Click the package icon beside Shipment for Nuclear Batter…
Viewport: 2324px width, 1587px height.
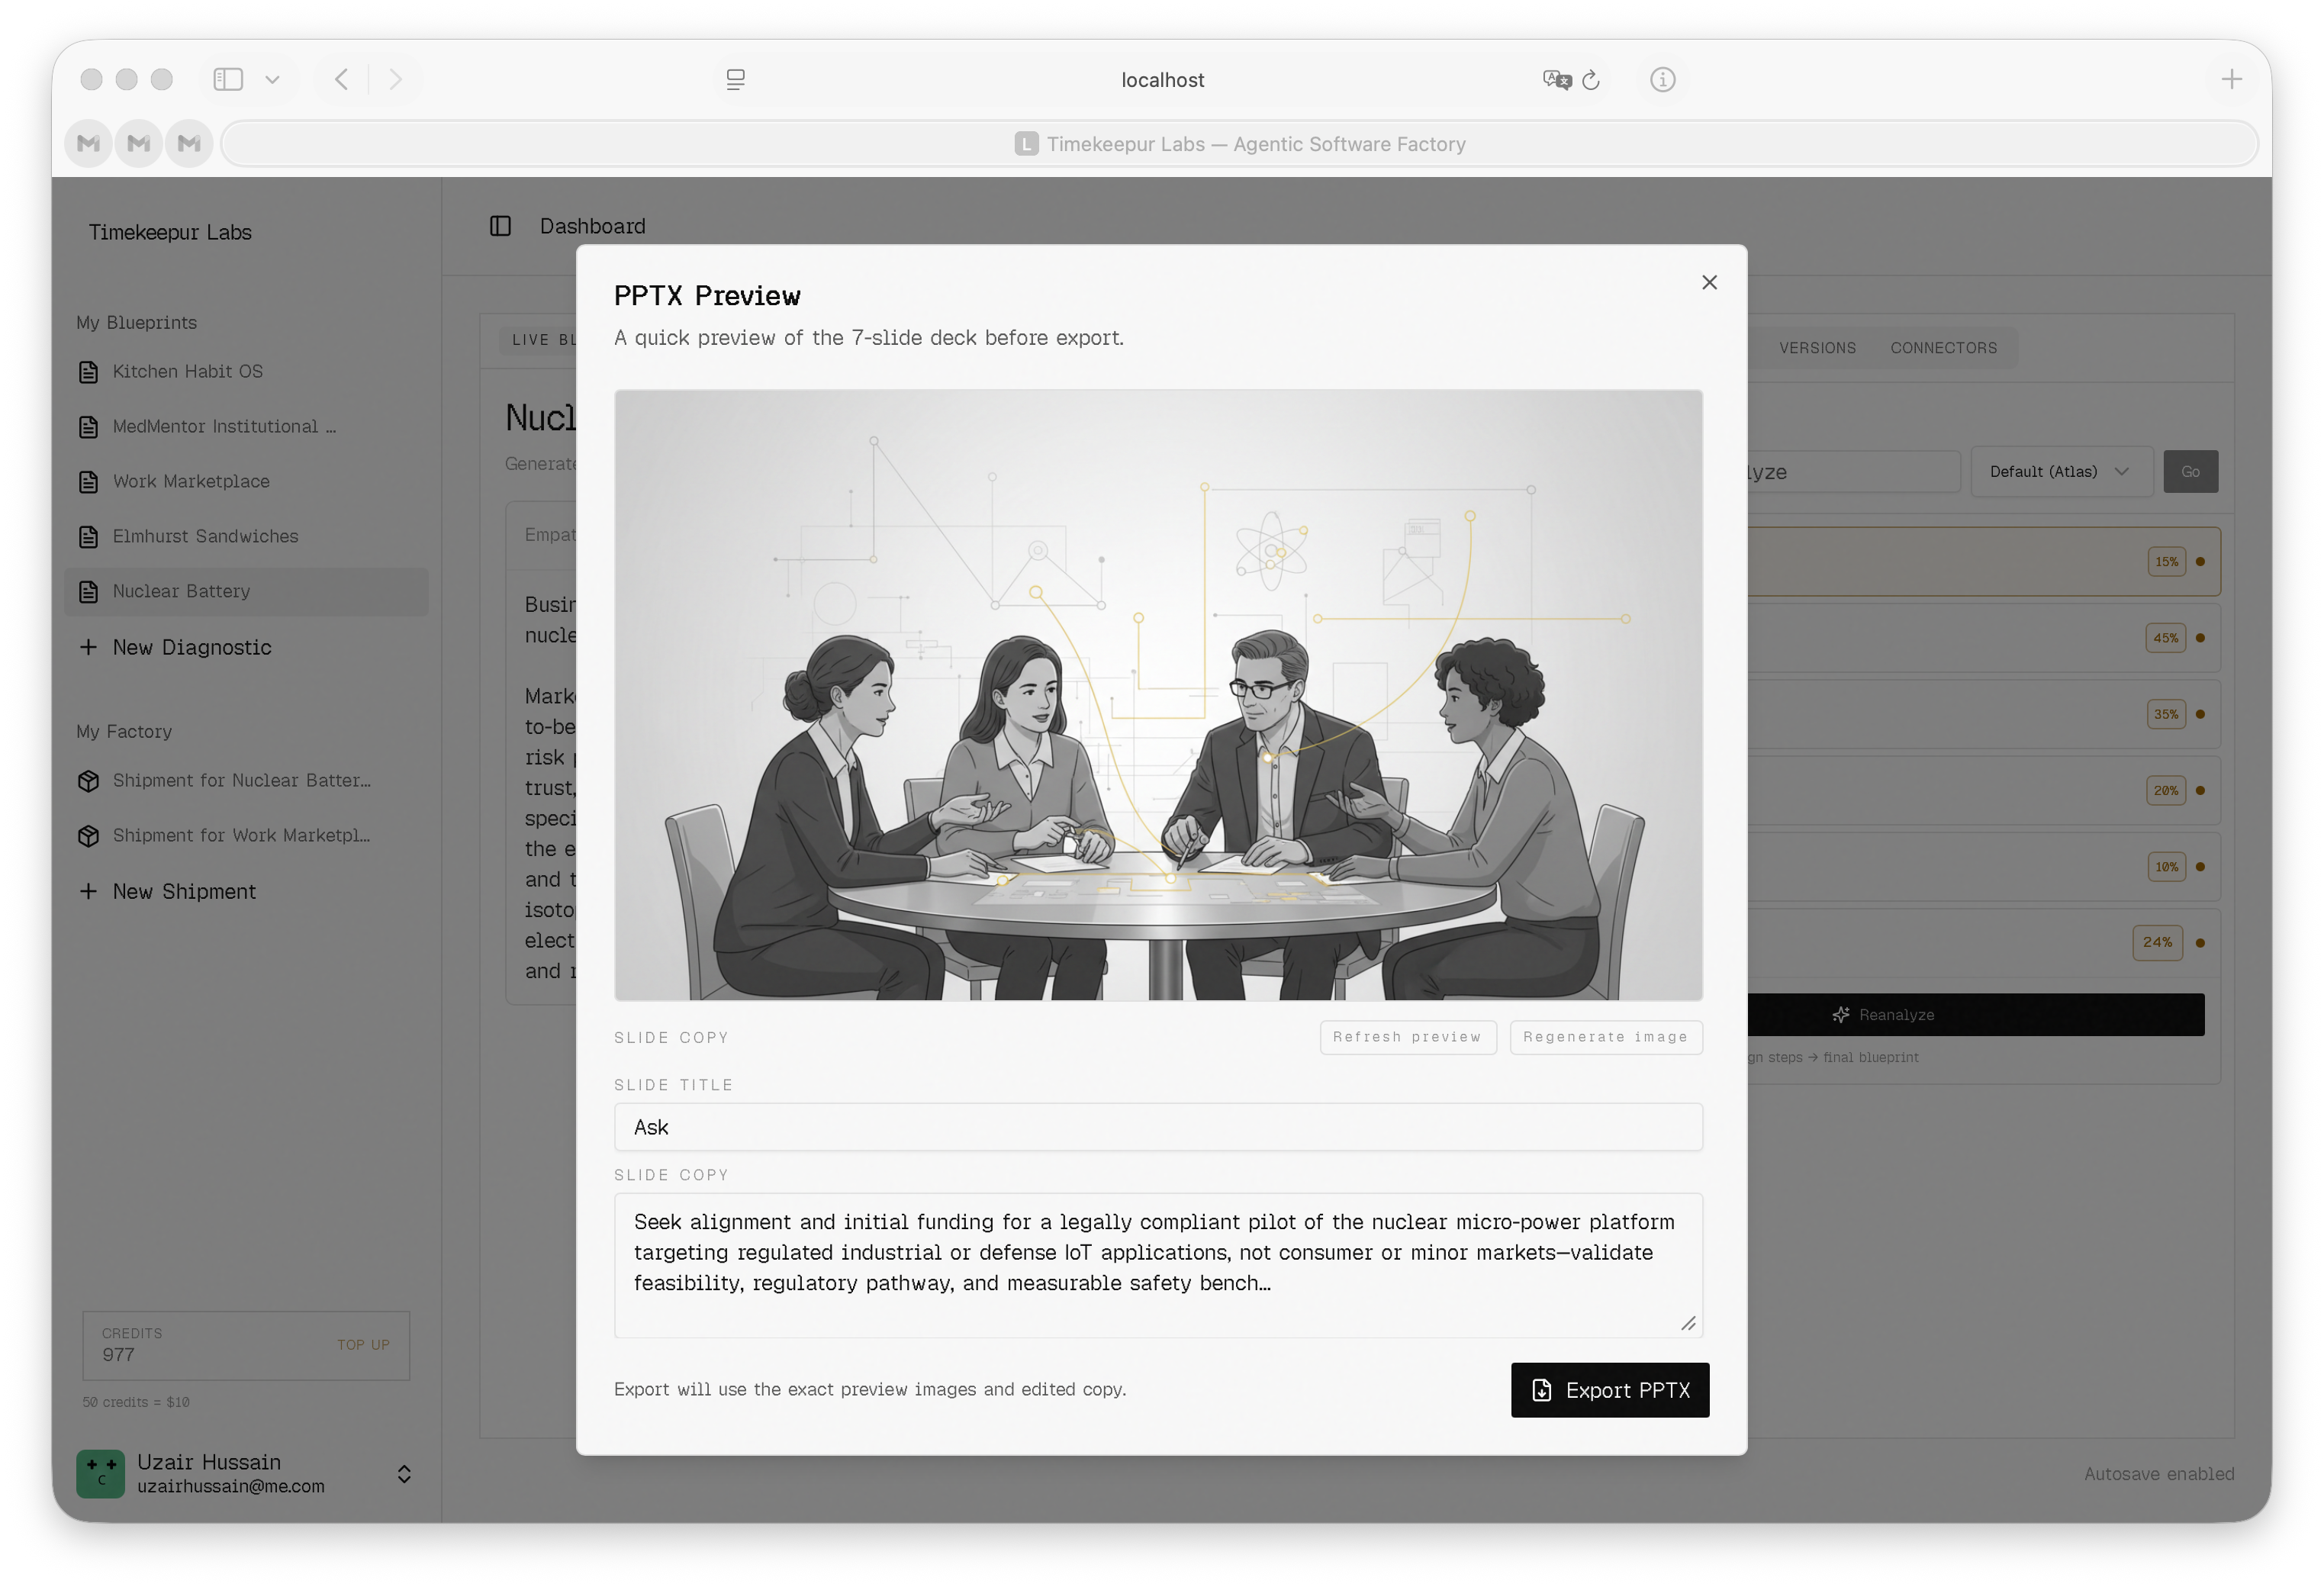[89, 781]
